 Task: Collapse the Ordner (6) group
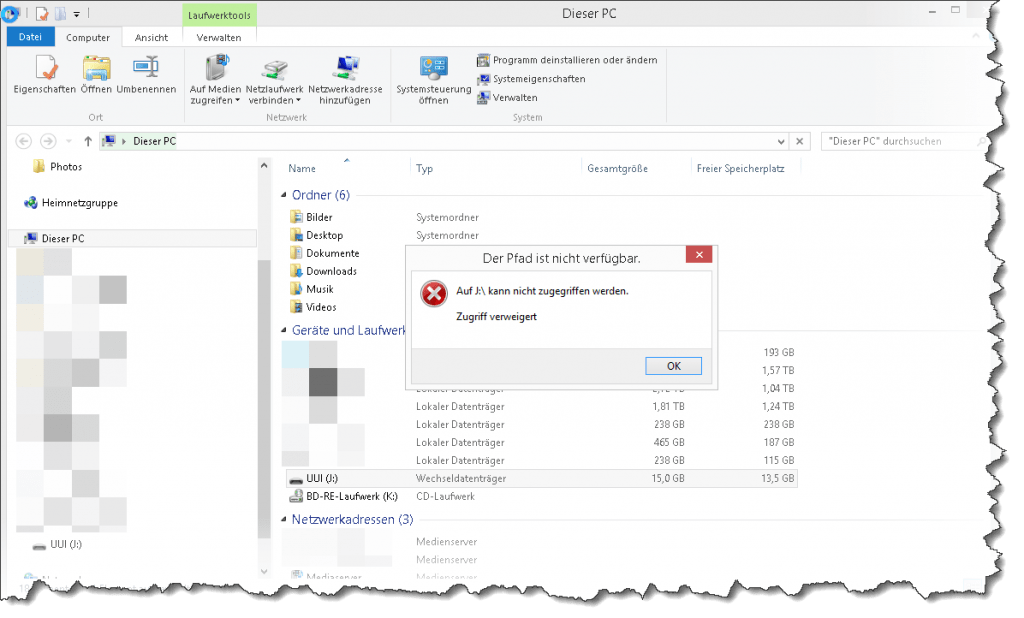pos(286,195)
